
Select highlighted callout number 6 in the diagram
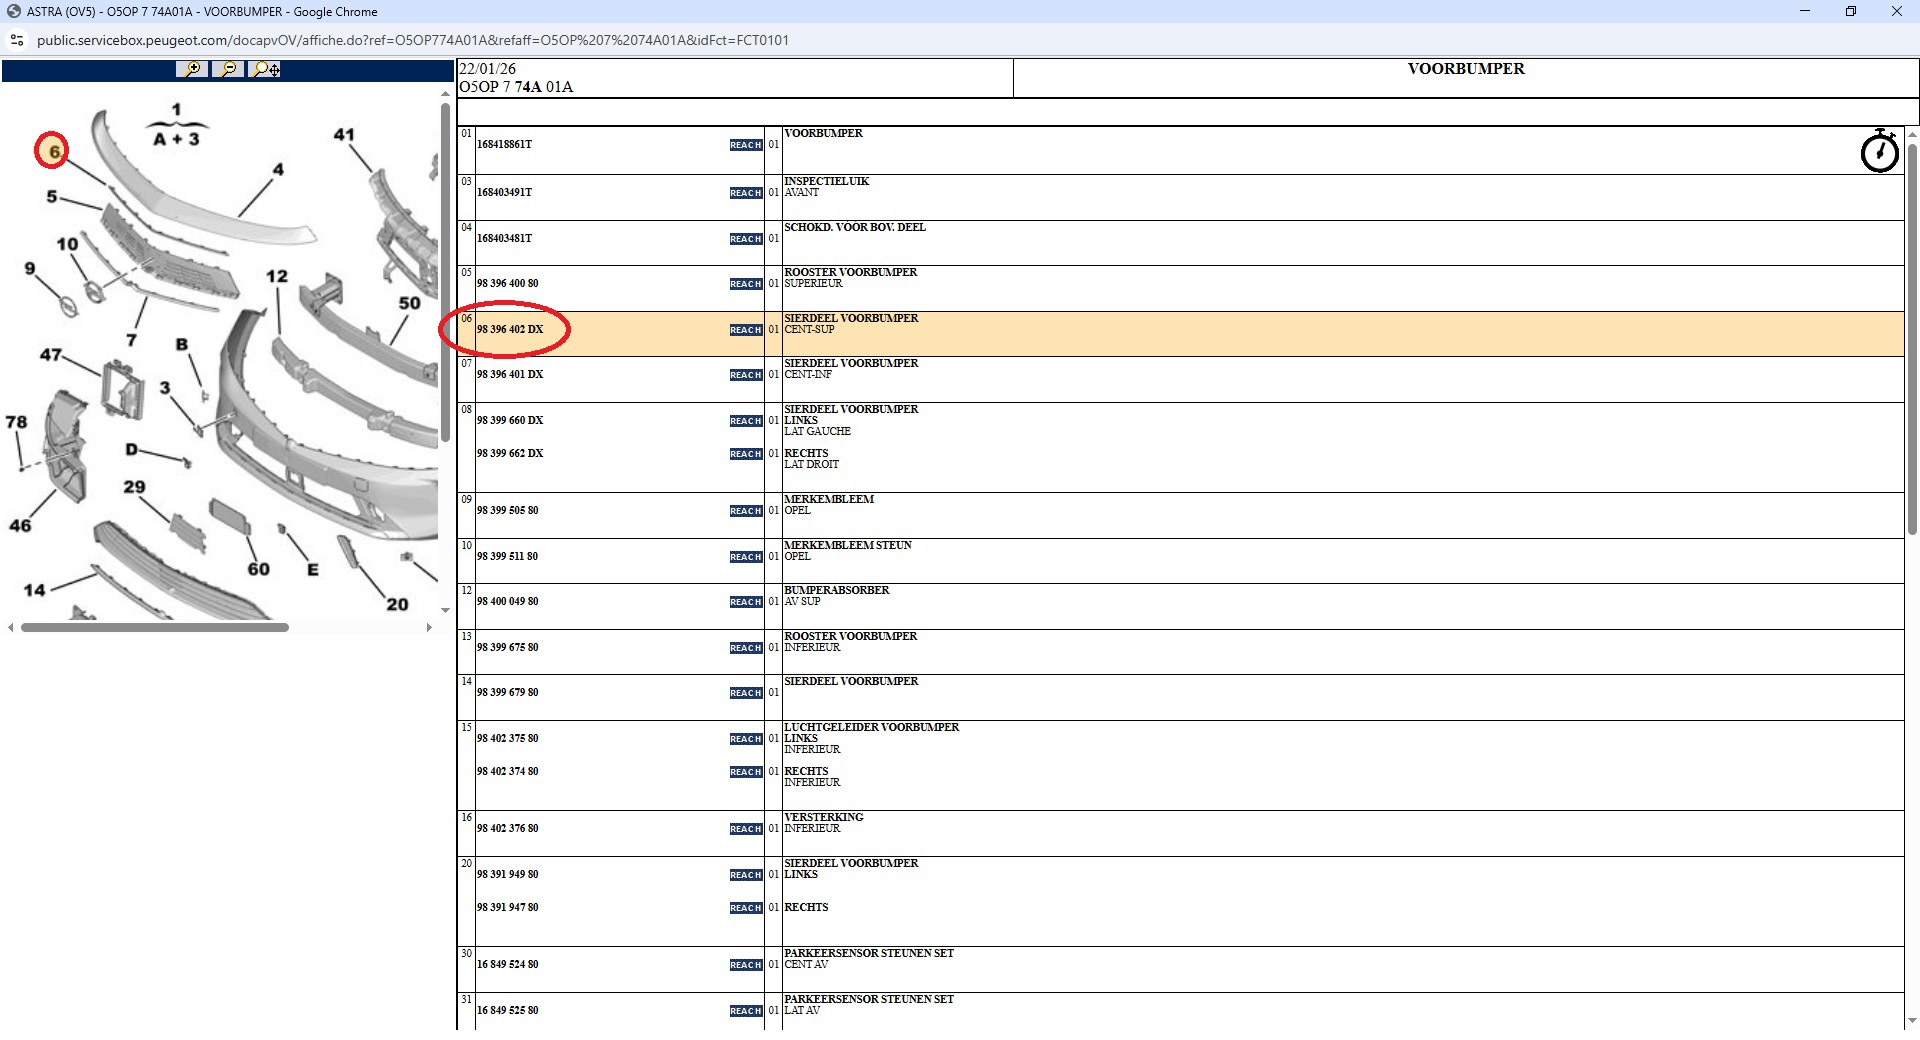click(x=53, y=151)
